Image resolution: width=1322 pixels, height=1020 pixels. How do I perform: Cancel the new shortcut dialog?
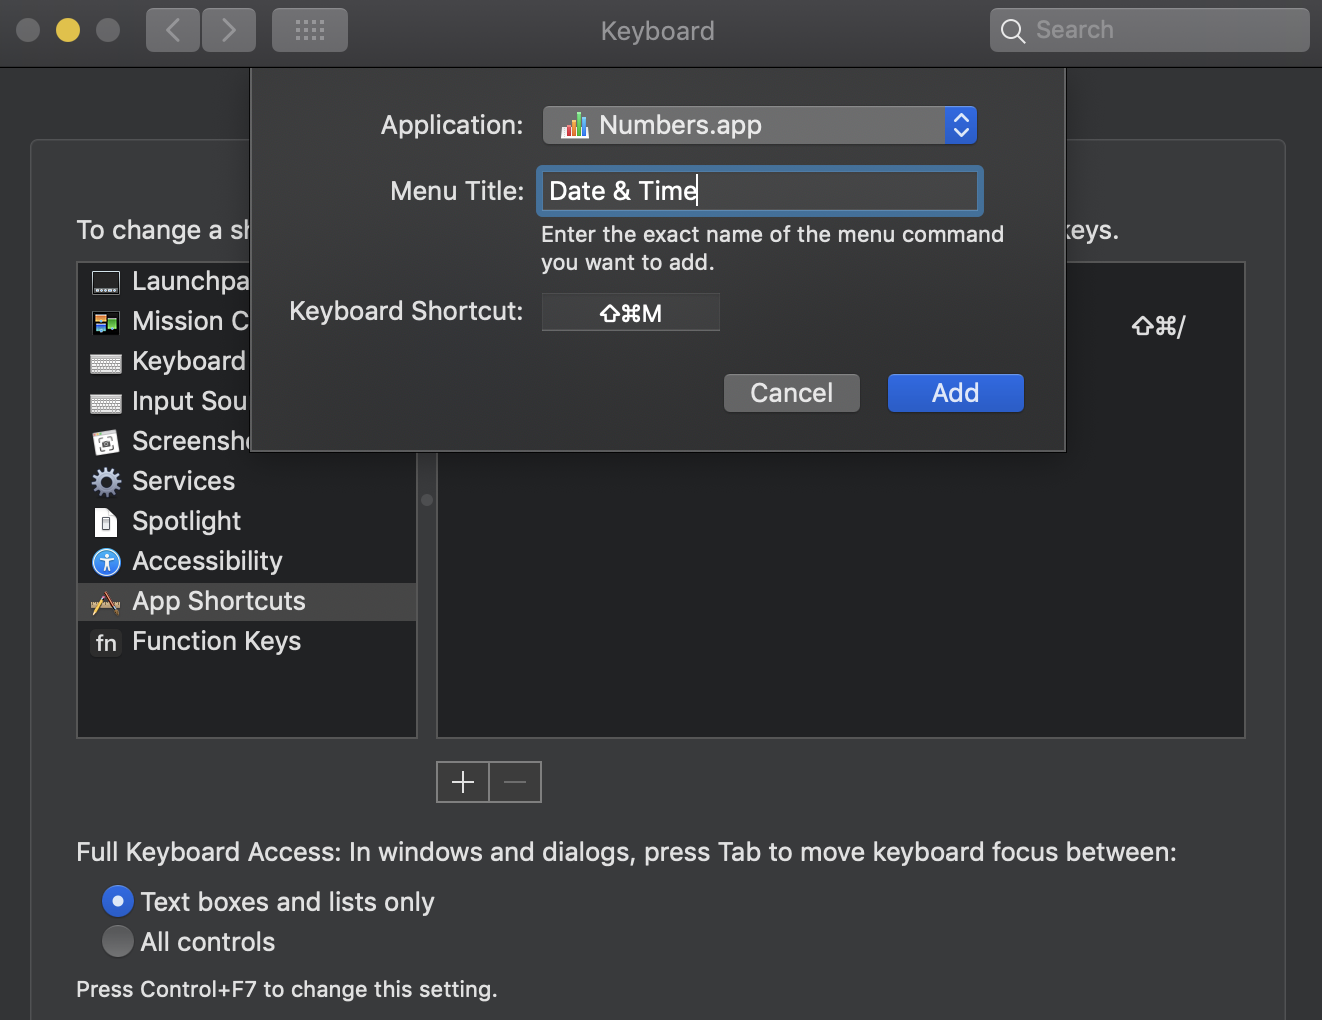point(791,393)
